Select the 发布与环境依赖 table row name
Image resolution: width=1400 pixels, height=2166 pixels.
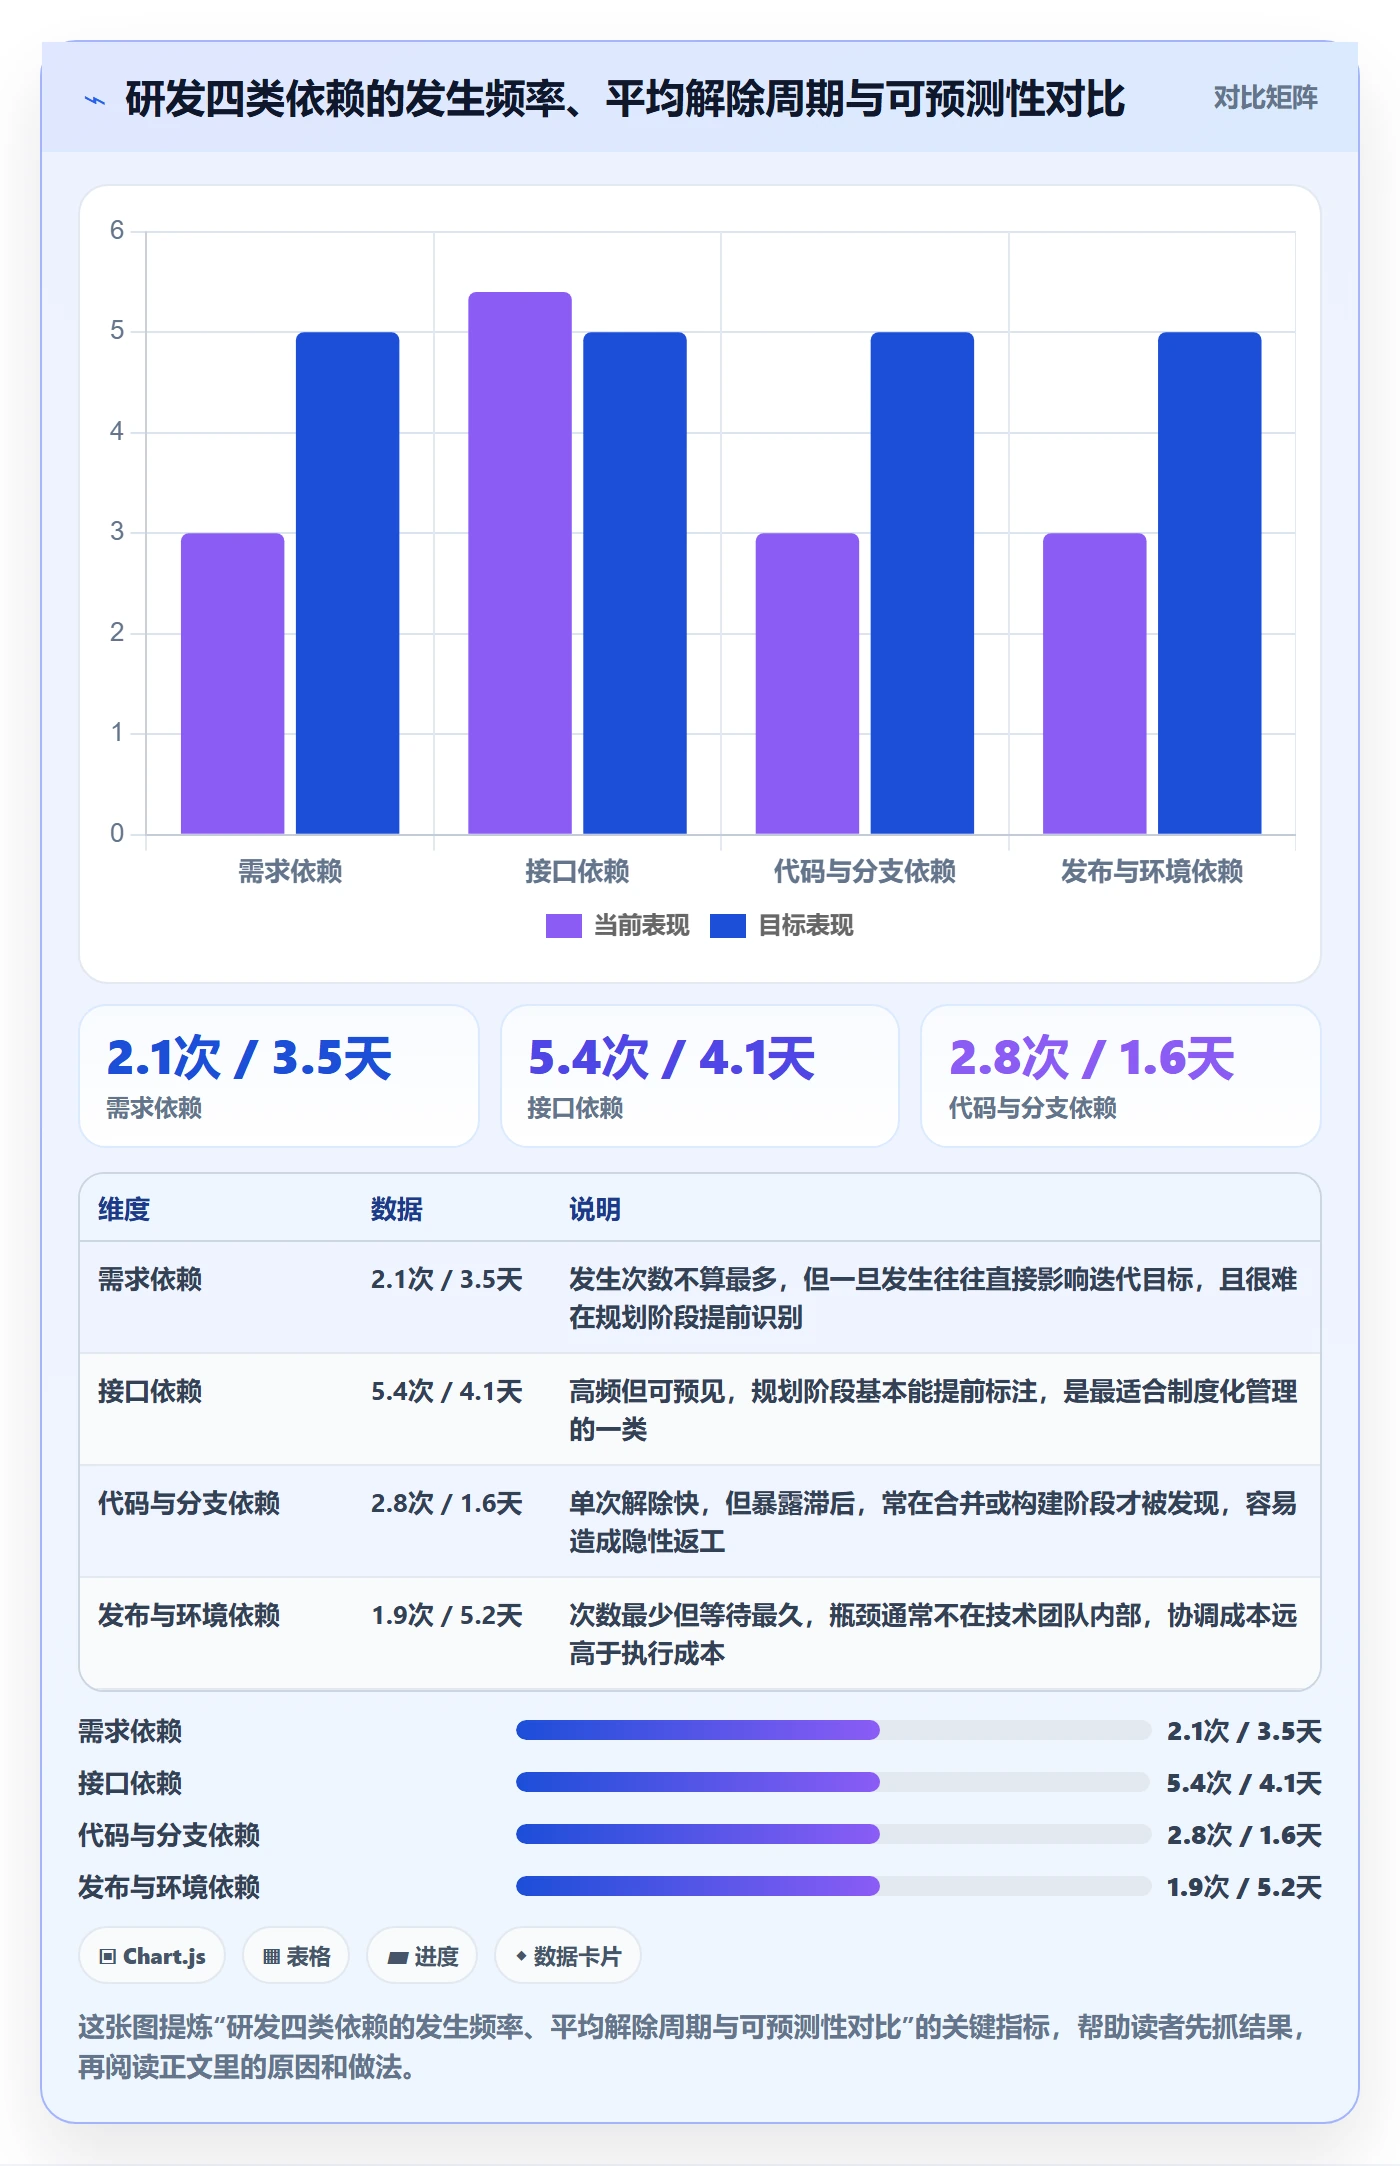(189, 1615)
